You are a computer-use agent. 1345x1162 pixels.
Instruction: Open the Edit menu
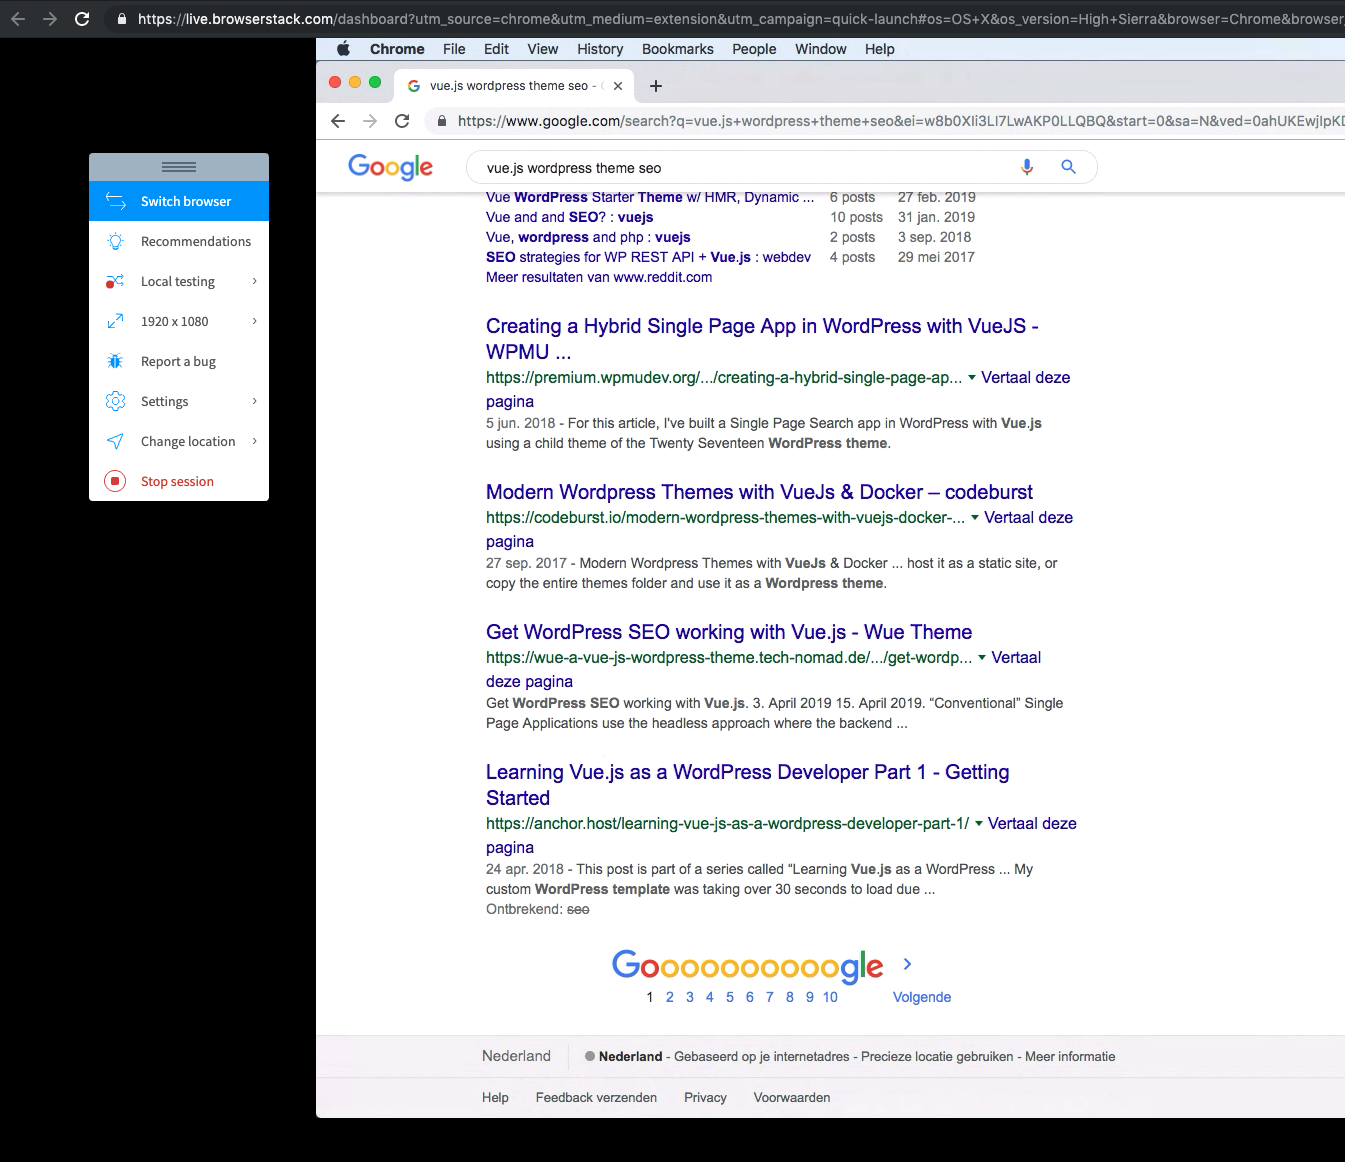(x=496, y=49)
